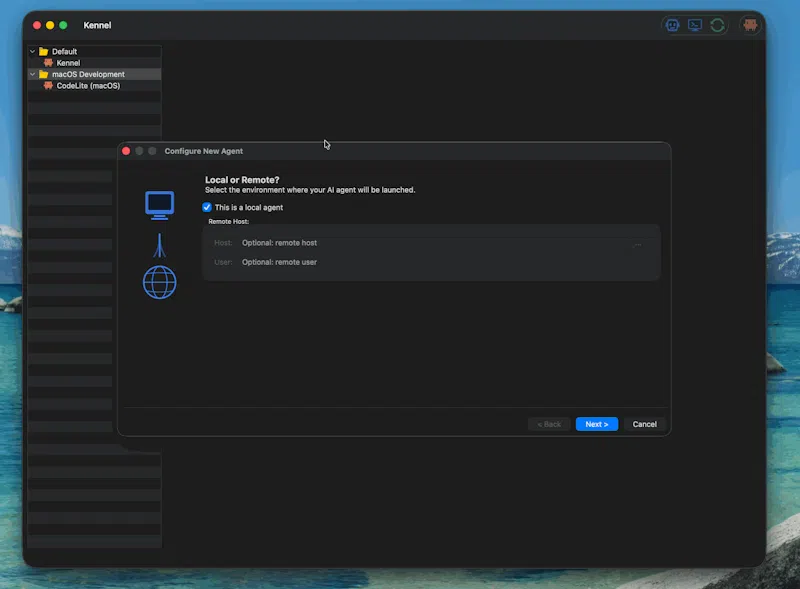Click the ellipsis browse button beside Host

[x=638, y=244]
